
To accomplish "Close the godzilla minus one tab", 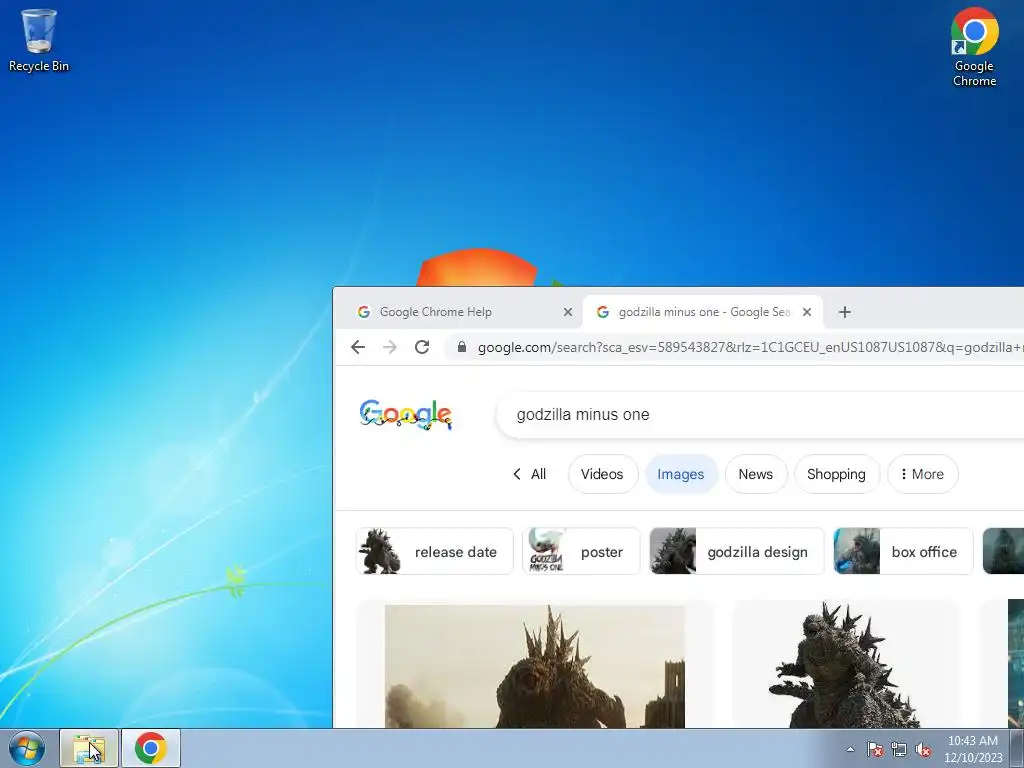I will pyautogui.click(x=807, y=312).
